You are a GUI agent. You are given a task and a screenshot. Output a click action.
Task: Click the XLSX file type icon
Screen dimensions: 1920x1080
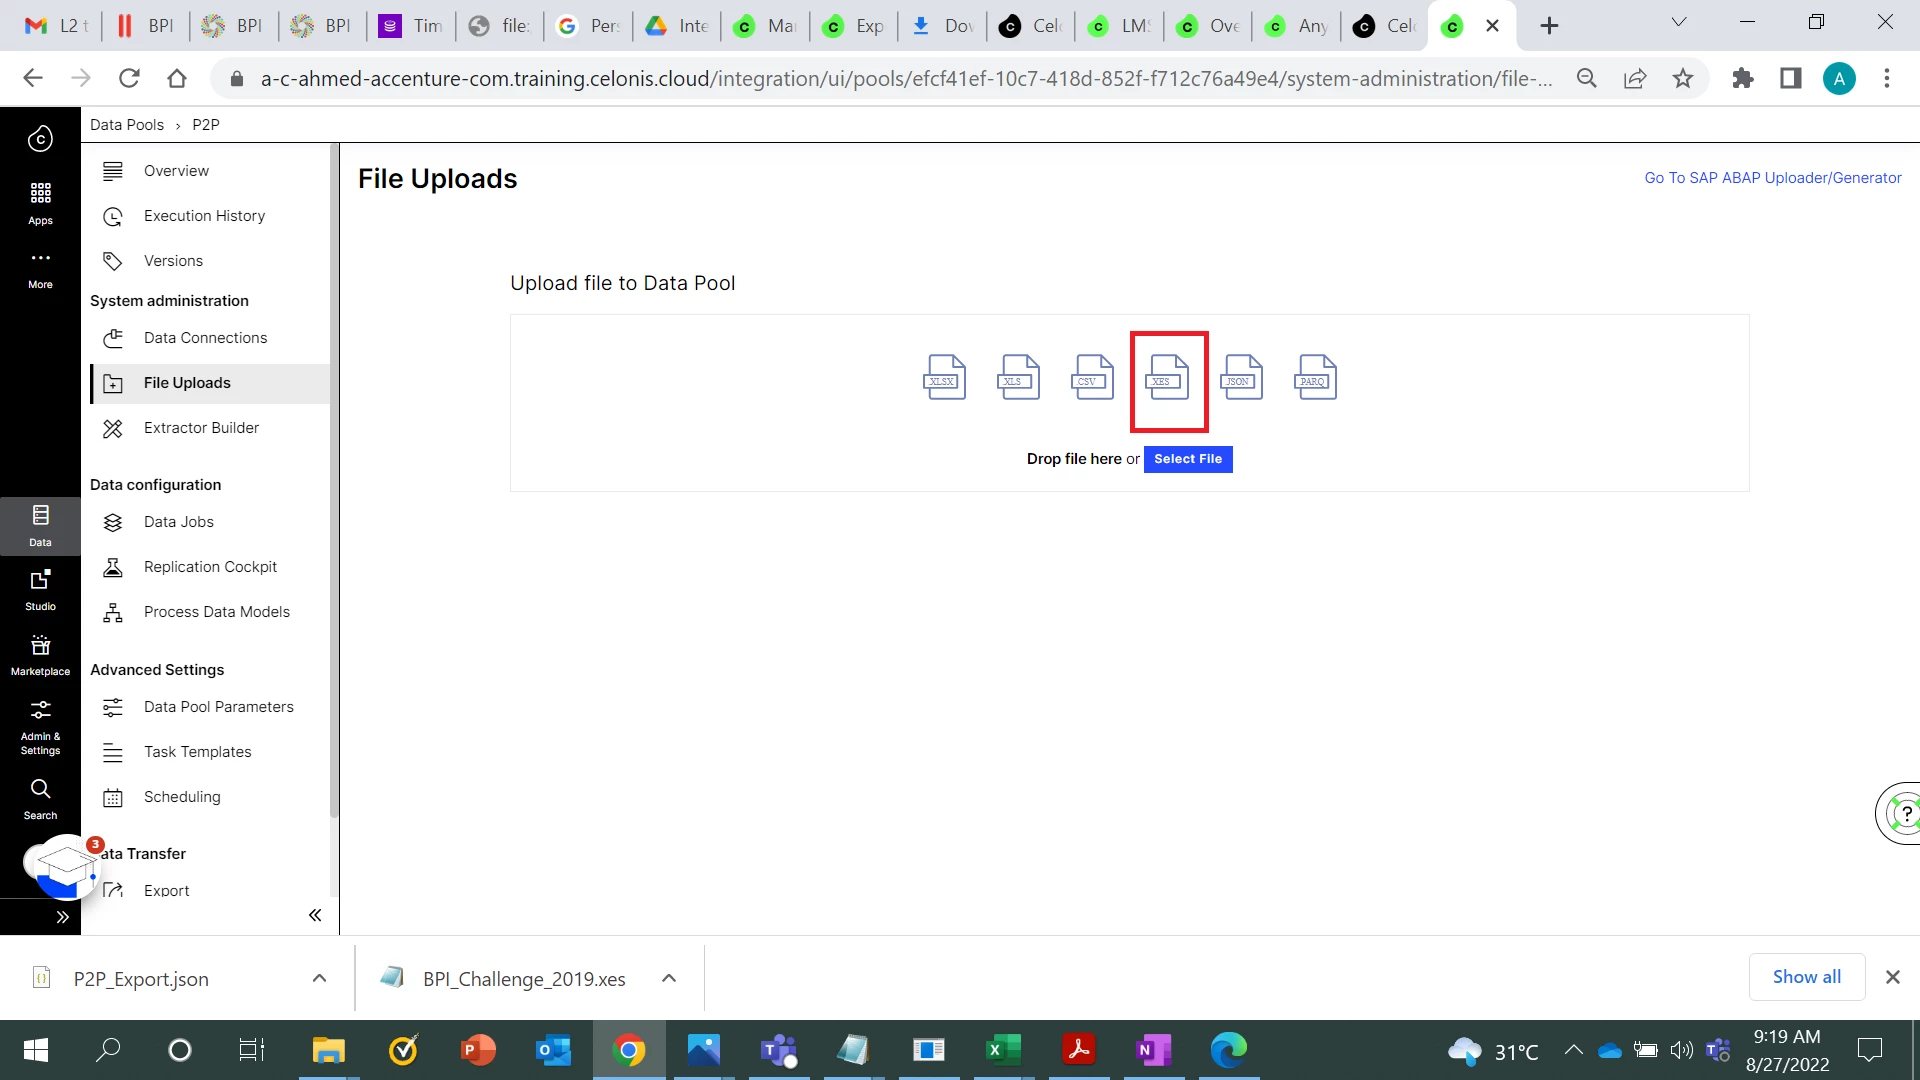[944, 378]
